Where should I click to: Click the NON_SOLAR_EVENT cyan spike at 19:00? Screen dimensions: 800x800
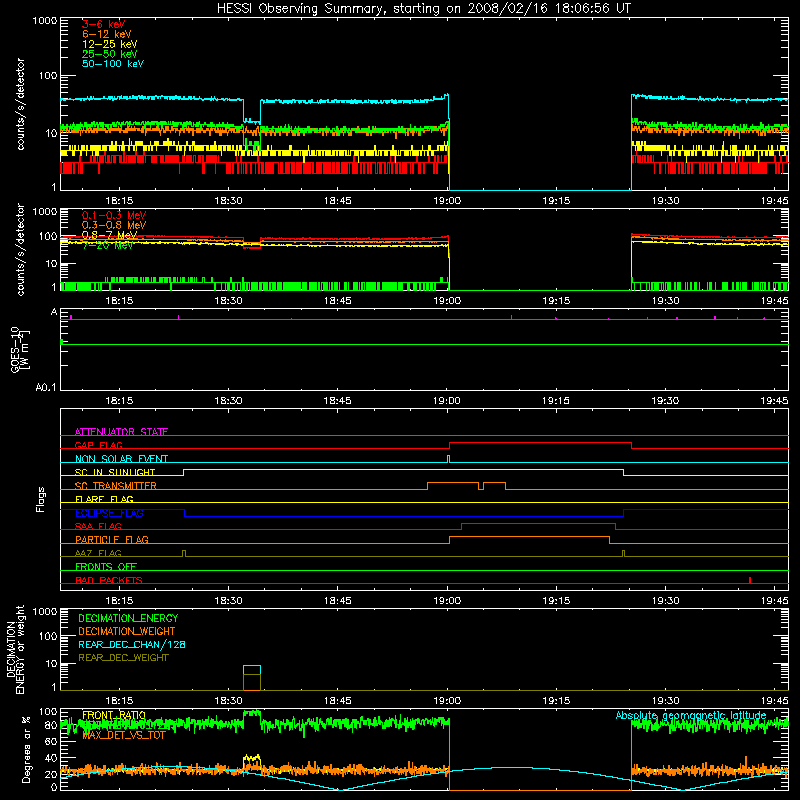click(x=448, y=459)
